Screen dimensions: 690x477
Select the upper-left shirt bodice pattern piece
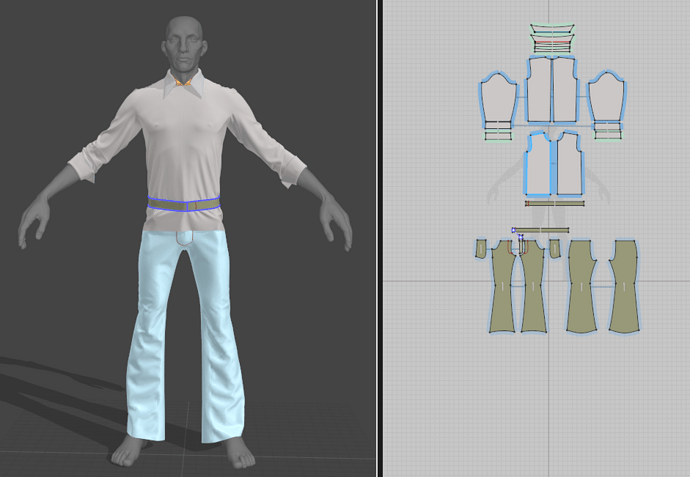tap(540, 89)
